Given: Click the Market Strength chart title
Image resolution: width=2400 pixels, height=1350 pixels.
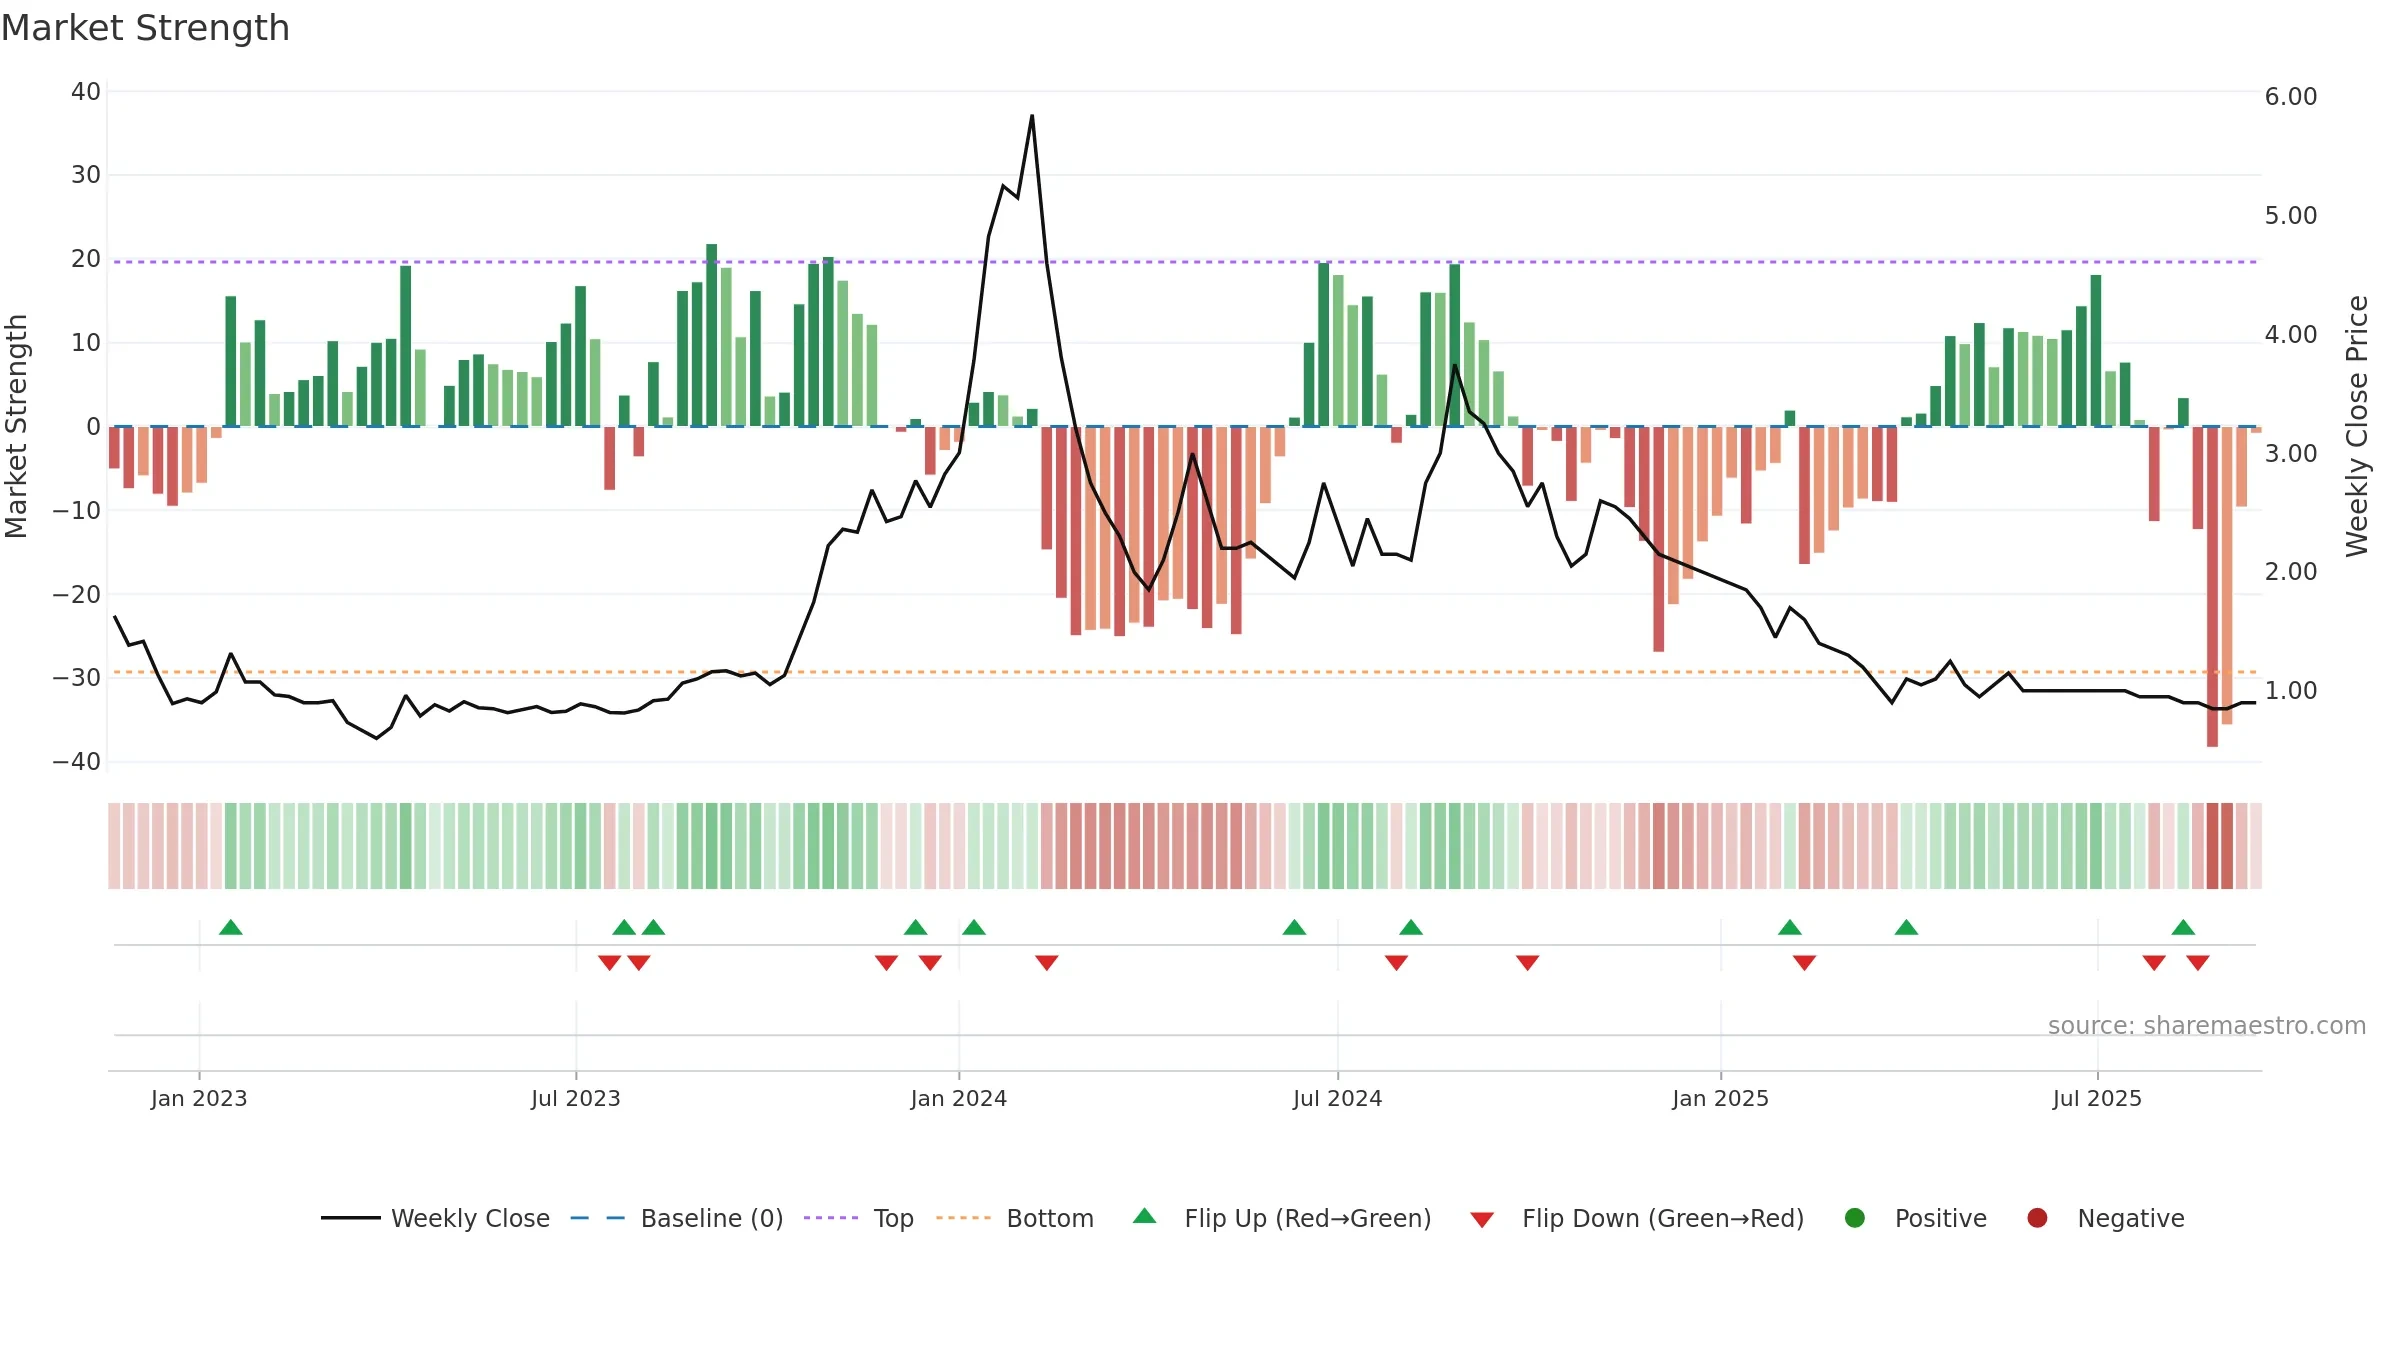Looking at the screenshot, I should pos(145,28).
